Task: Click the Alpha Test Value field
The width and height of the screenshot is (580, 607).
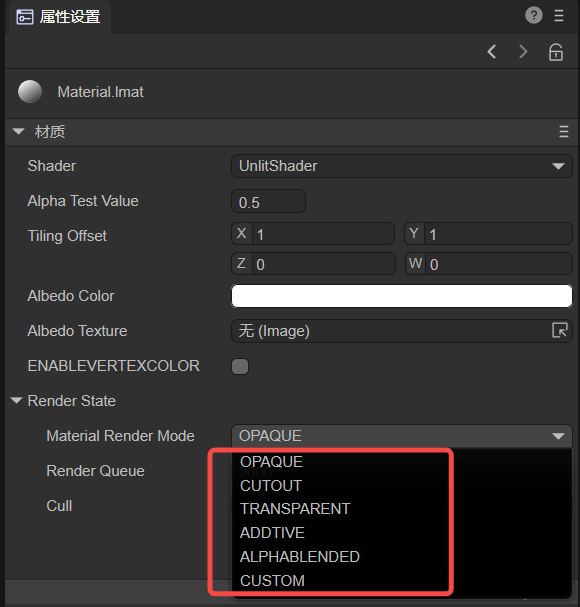Action: point(268,201)
